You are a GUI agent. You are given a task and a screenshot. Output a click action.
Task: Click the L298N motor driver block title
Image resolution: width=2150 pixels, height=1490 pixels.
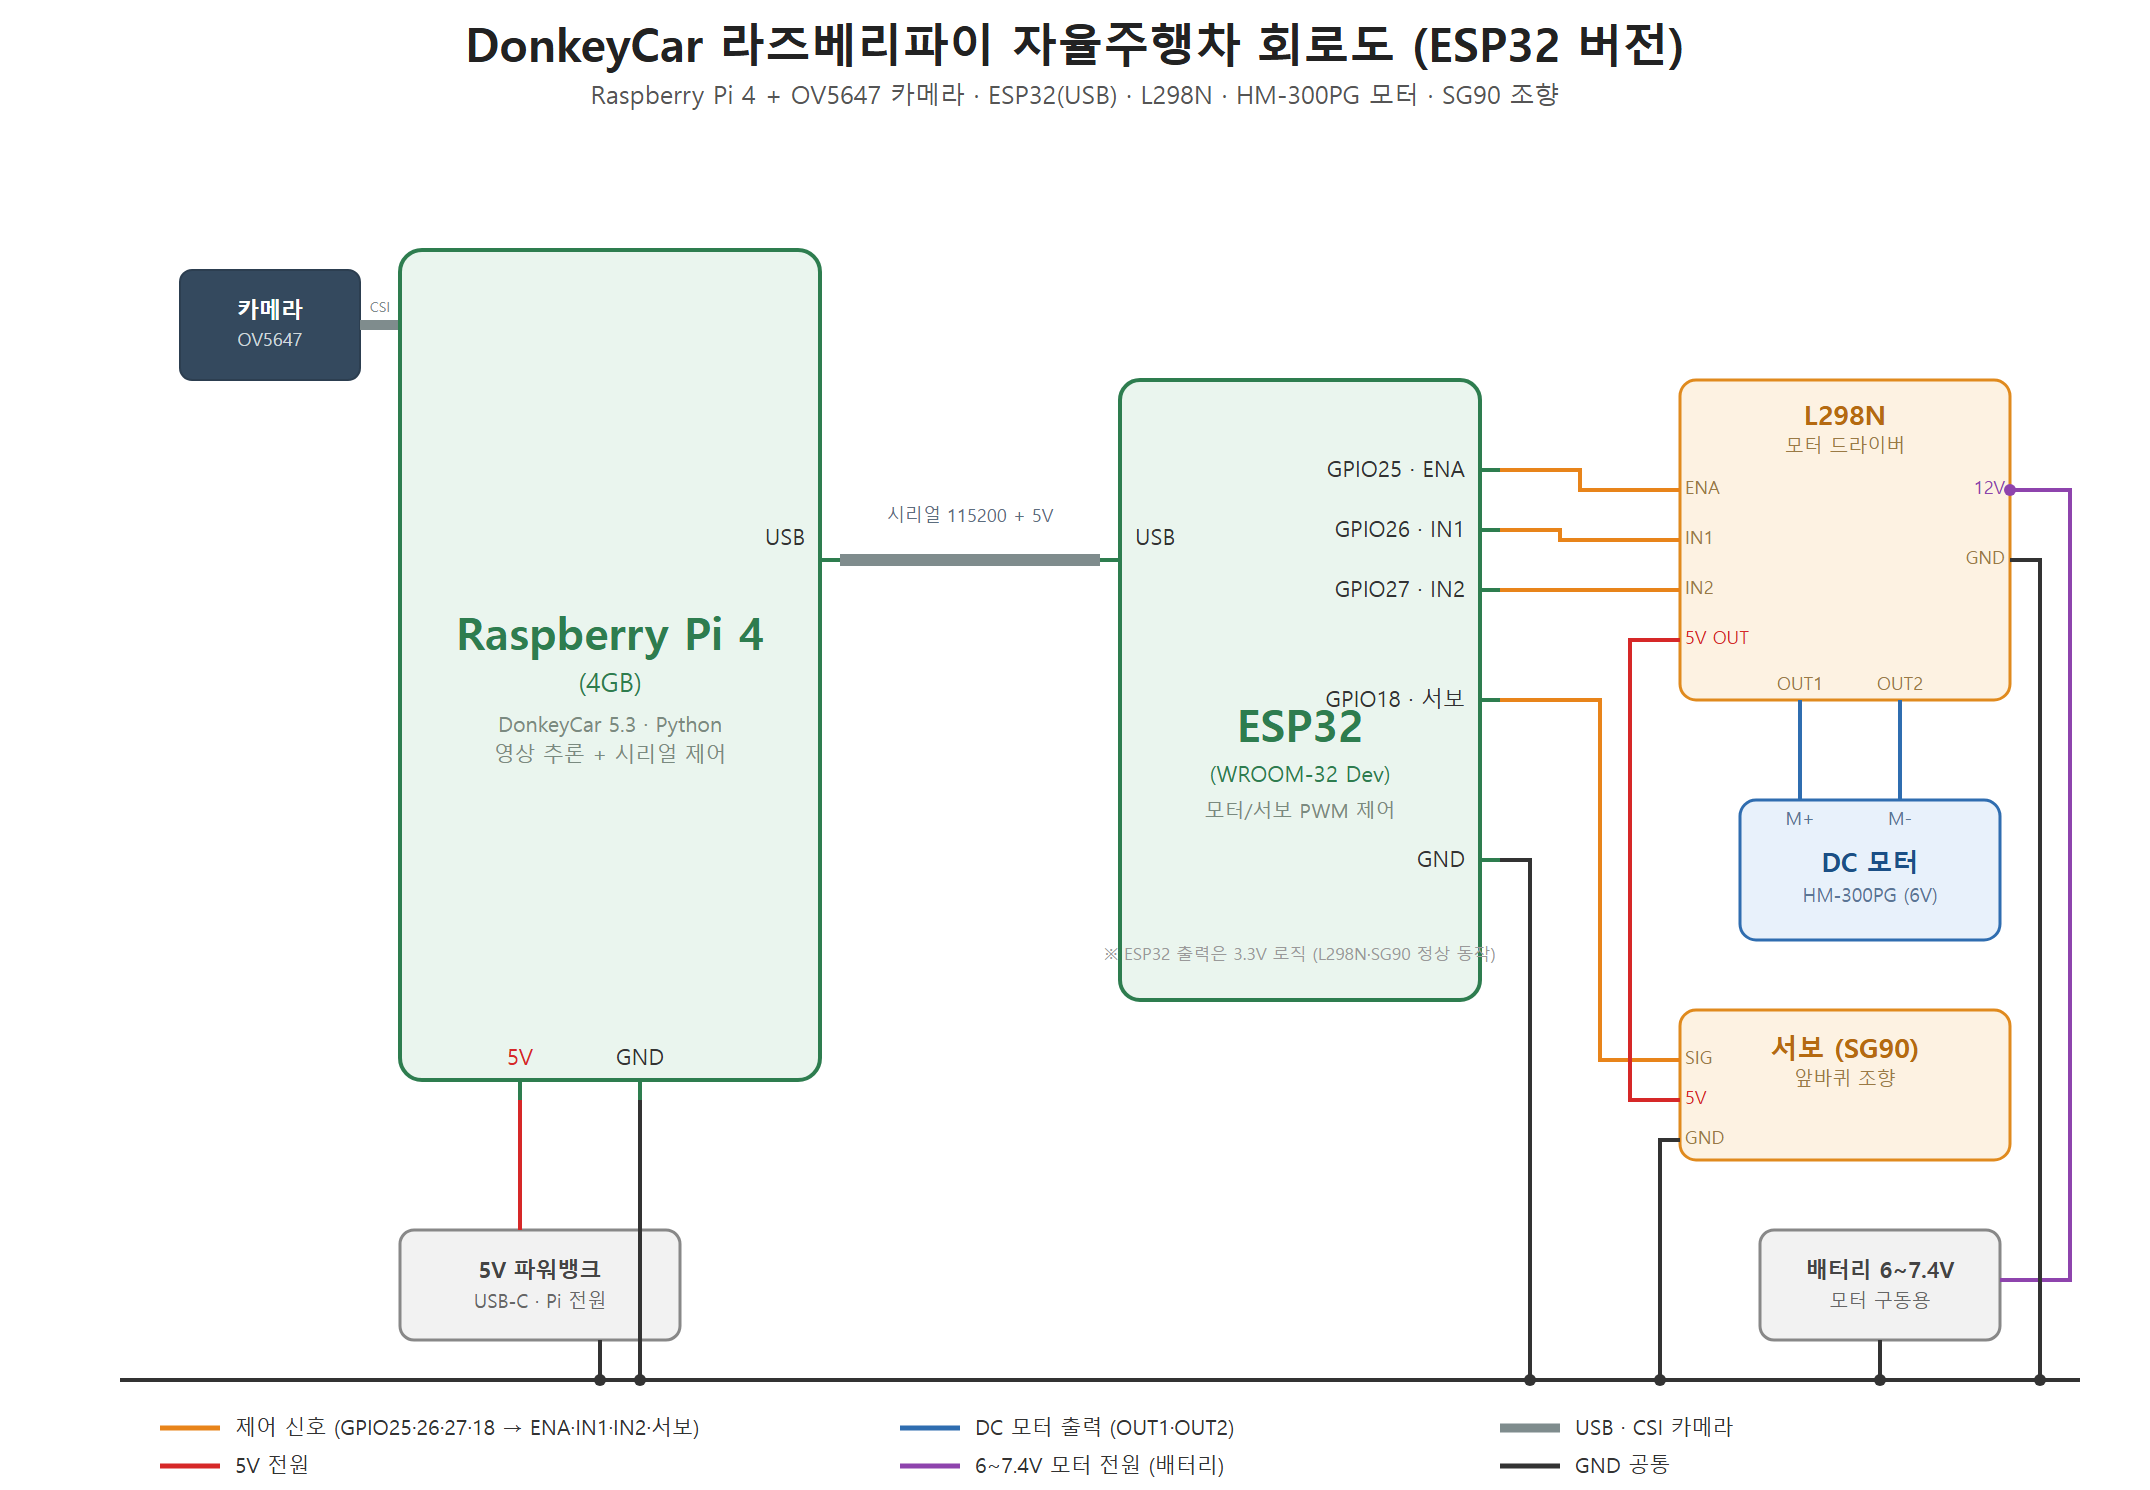pos(1844,416)
